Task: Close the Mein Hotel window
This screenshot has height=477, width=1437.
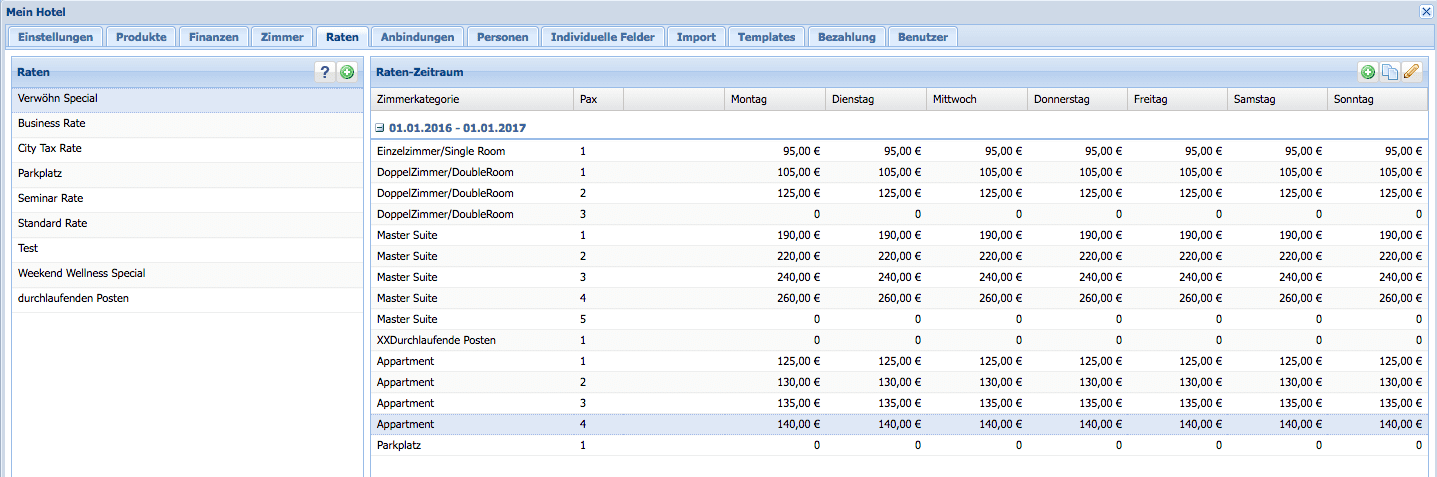Action: click(x=1426, y=11)
